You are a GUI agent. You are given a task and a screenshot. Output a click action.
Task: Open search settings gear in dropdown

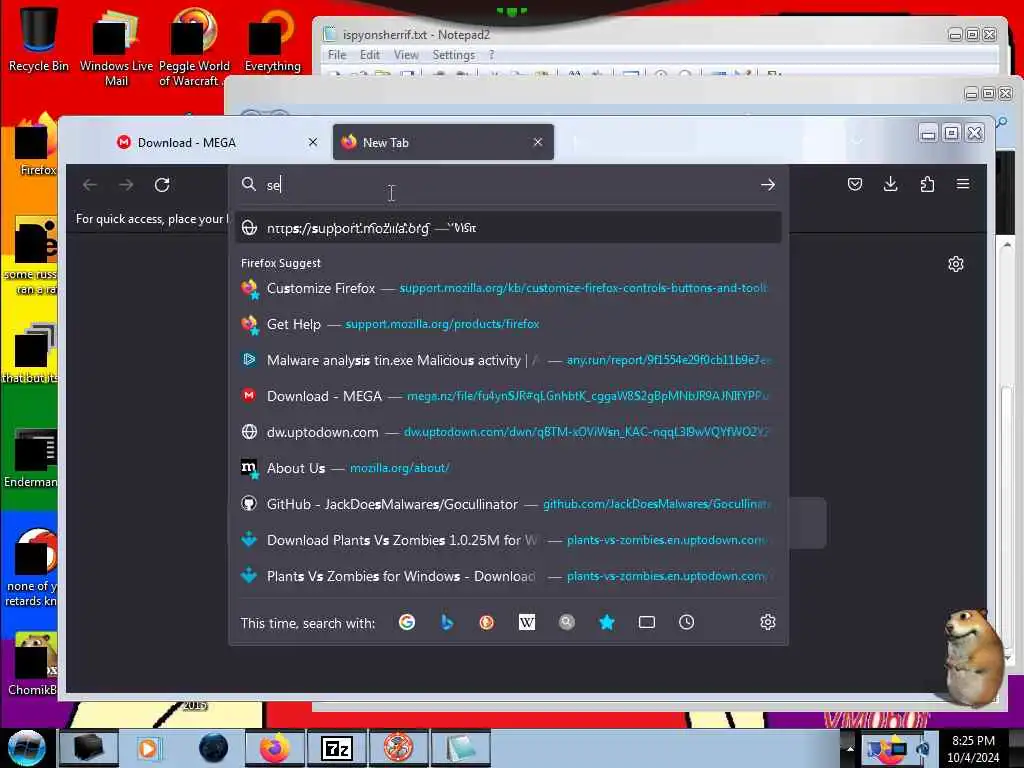click(x=768, y=622)
